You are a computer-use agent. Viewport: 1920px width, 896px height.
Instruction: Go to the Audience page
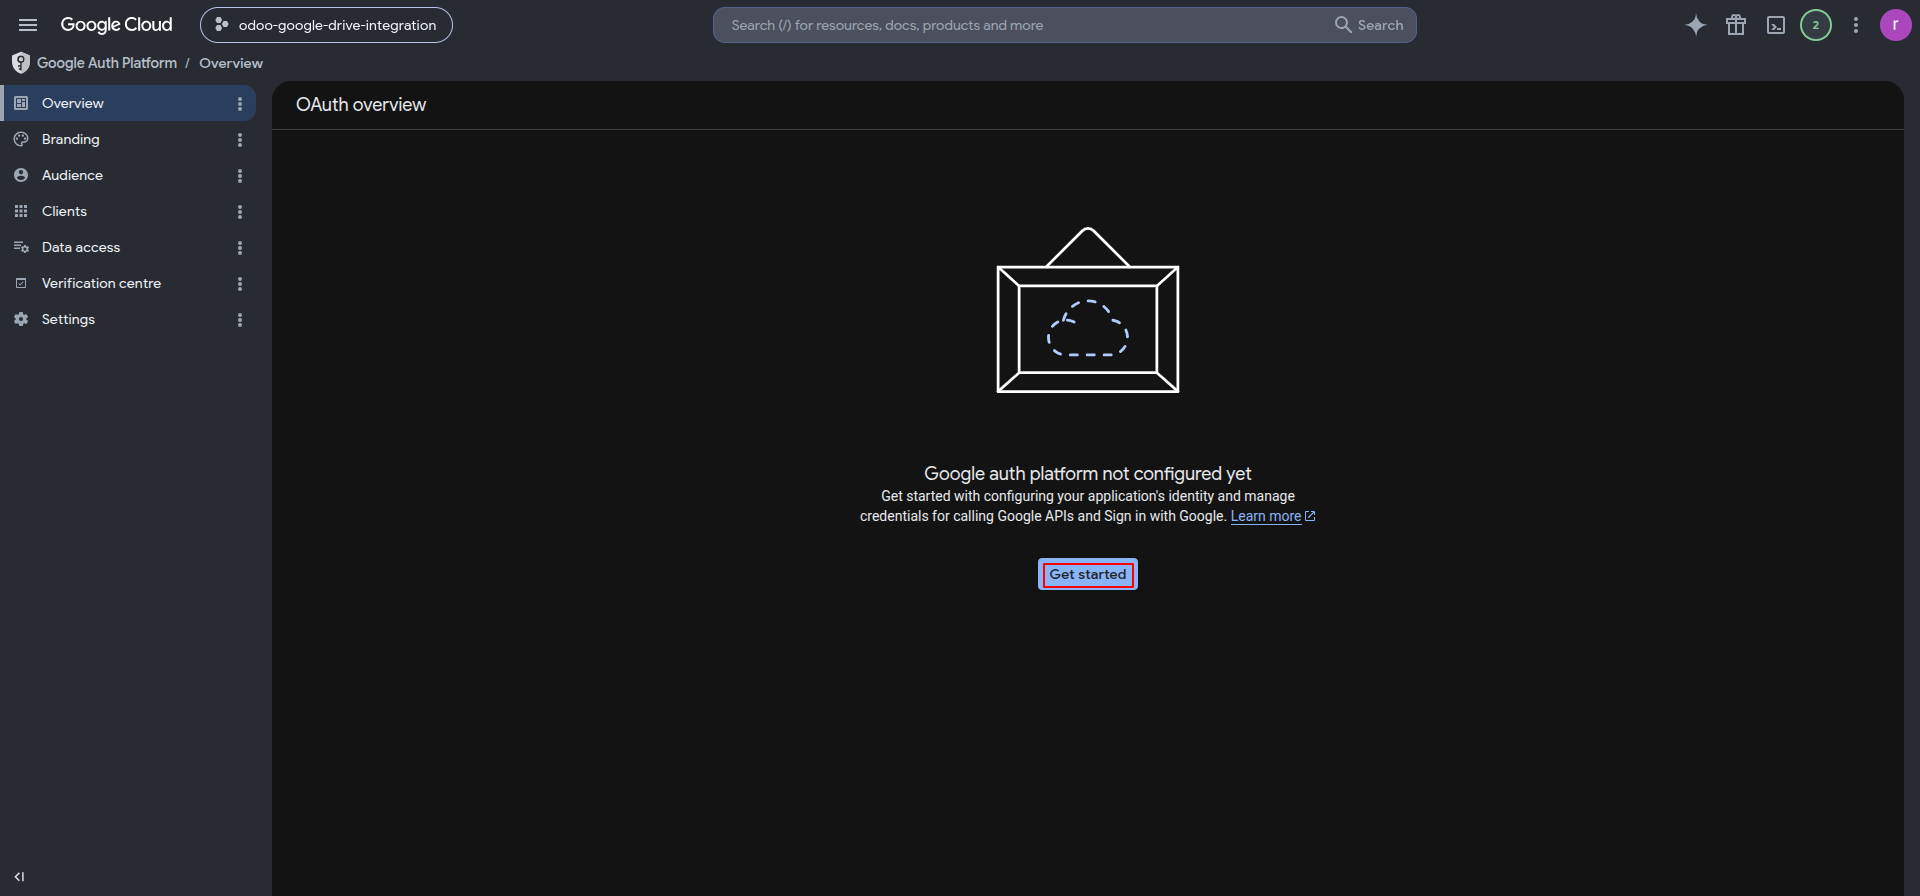(128, 175)
